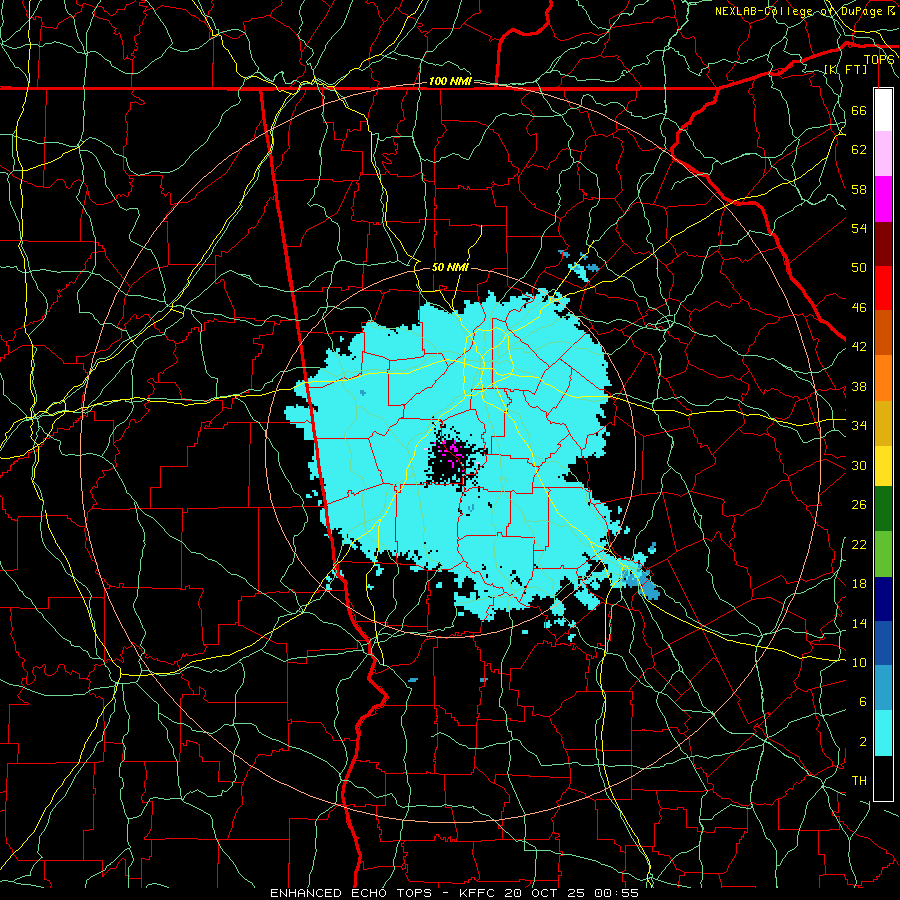Click the light pink 62 kft legend swatch
This screenshot has height=900, width=900.
[883, 154]
